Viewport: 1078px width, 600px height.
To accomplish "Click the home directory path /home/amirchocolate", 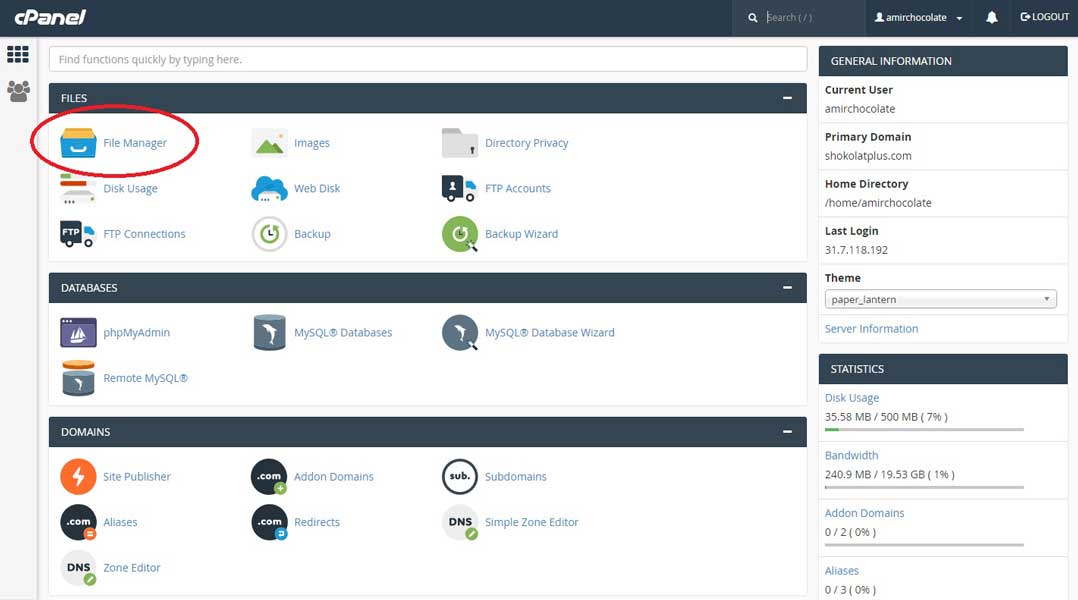I will [x=878, y=203].
